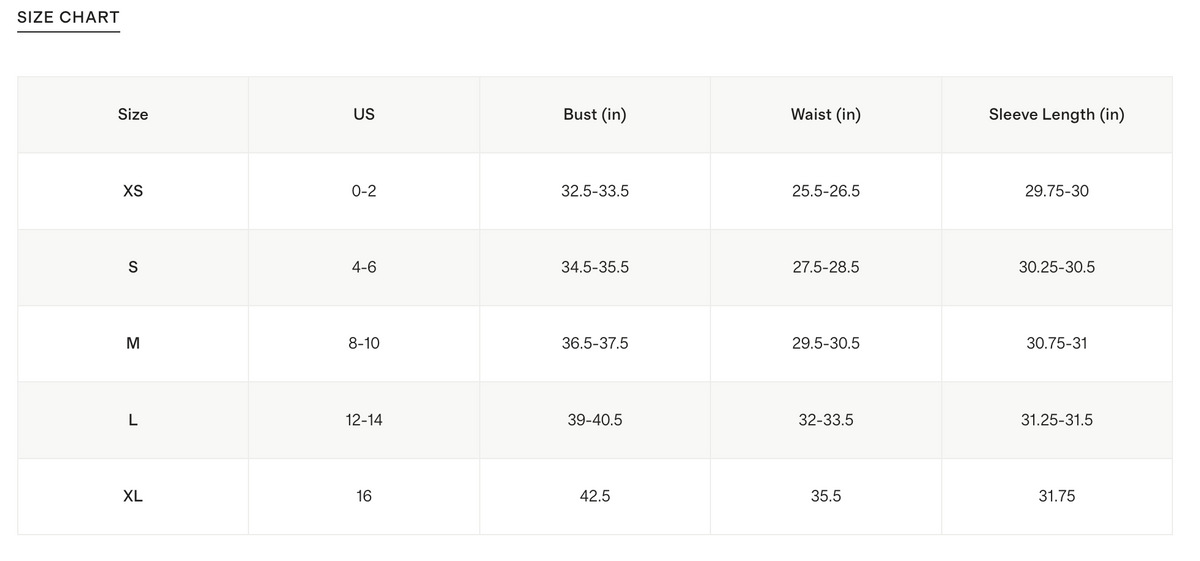
Task: Click the waist value 32-33.5 cell
Action: click(x=826, y=420)
